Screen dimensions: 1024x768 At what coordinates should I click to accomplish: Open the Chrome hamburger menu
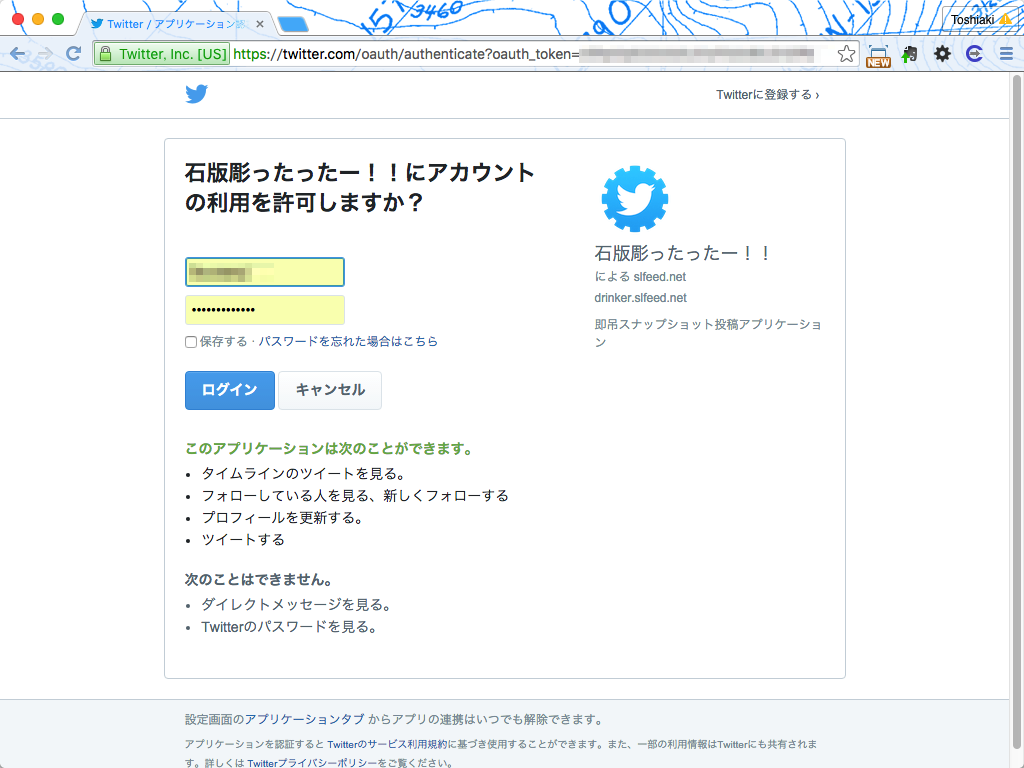1006,54
